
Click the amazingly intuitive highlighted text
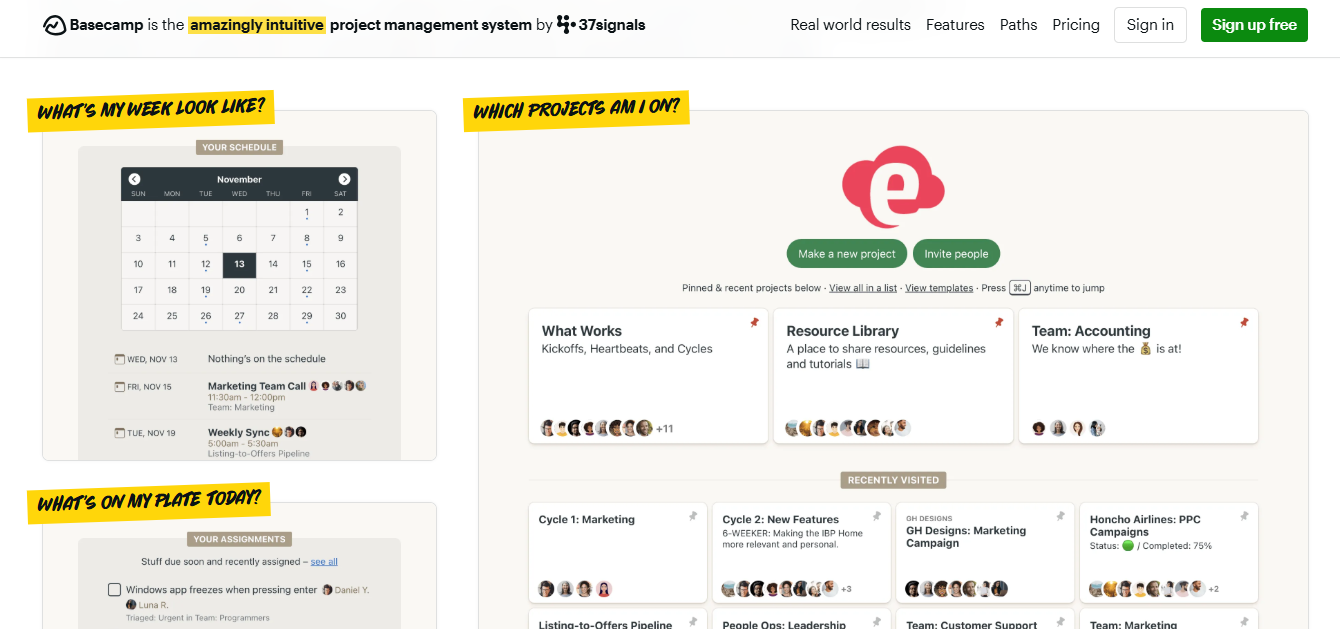click(257, 25)
